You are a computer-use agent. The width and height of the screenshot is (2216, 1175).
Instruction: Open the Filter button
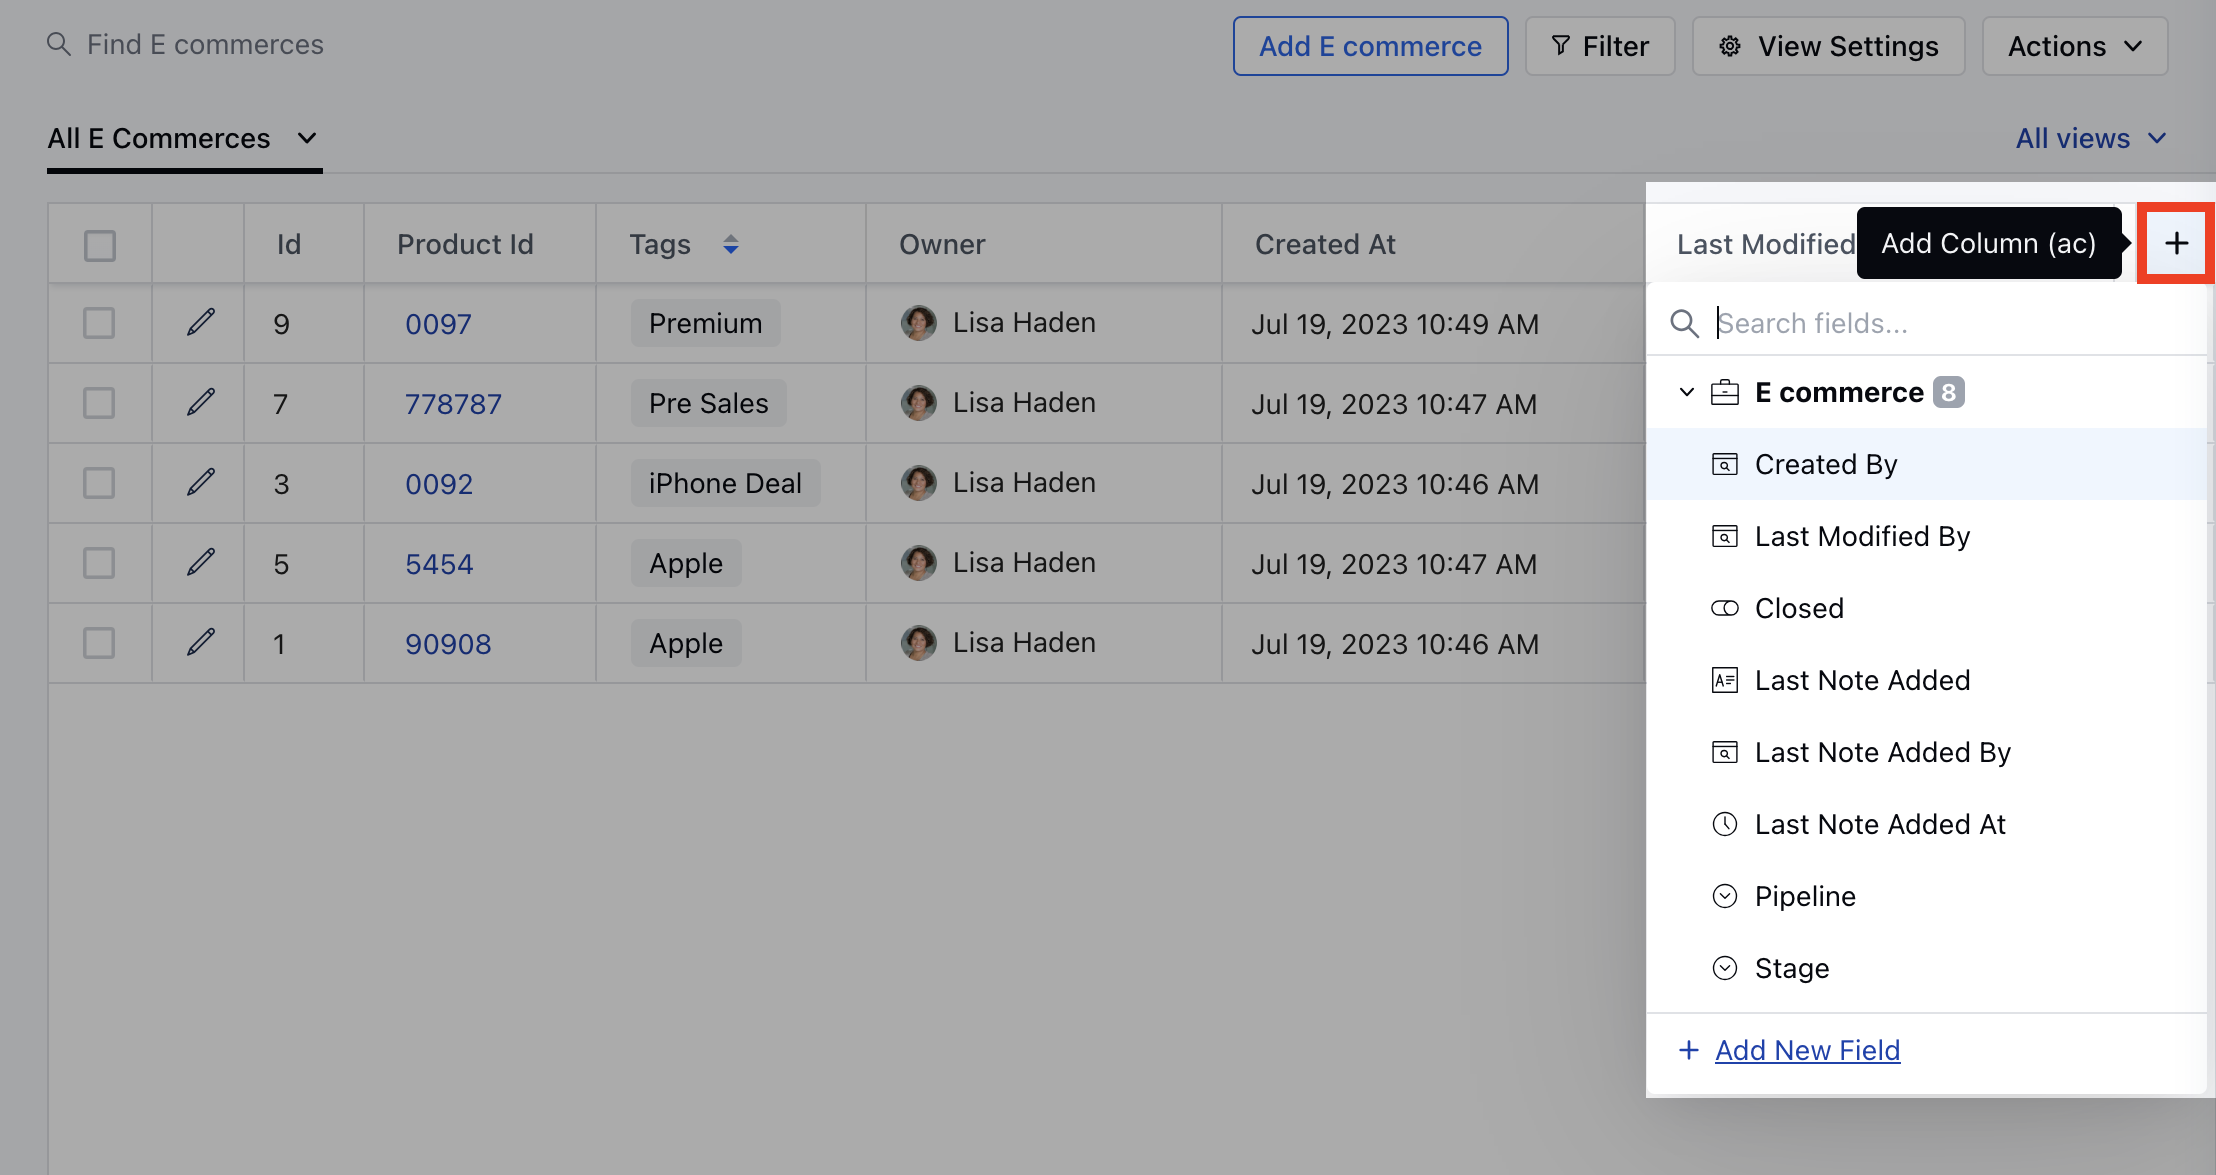[1600, 46]
